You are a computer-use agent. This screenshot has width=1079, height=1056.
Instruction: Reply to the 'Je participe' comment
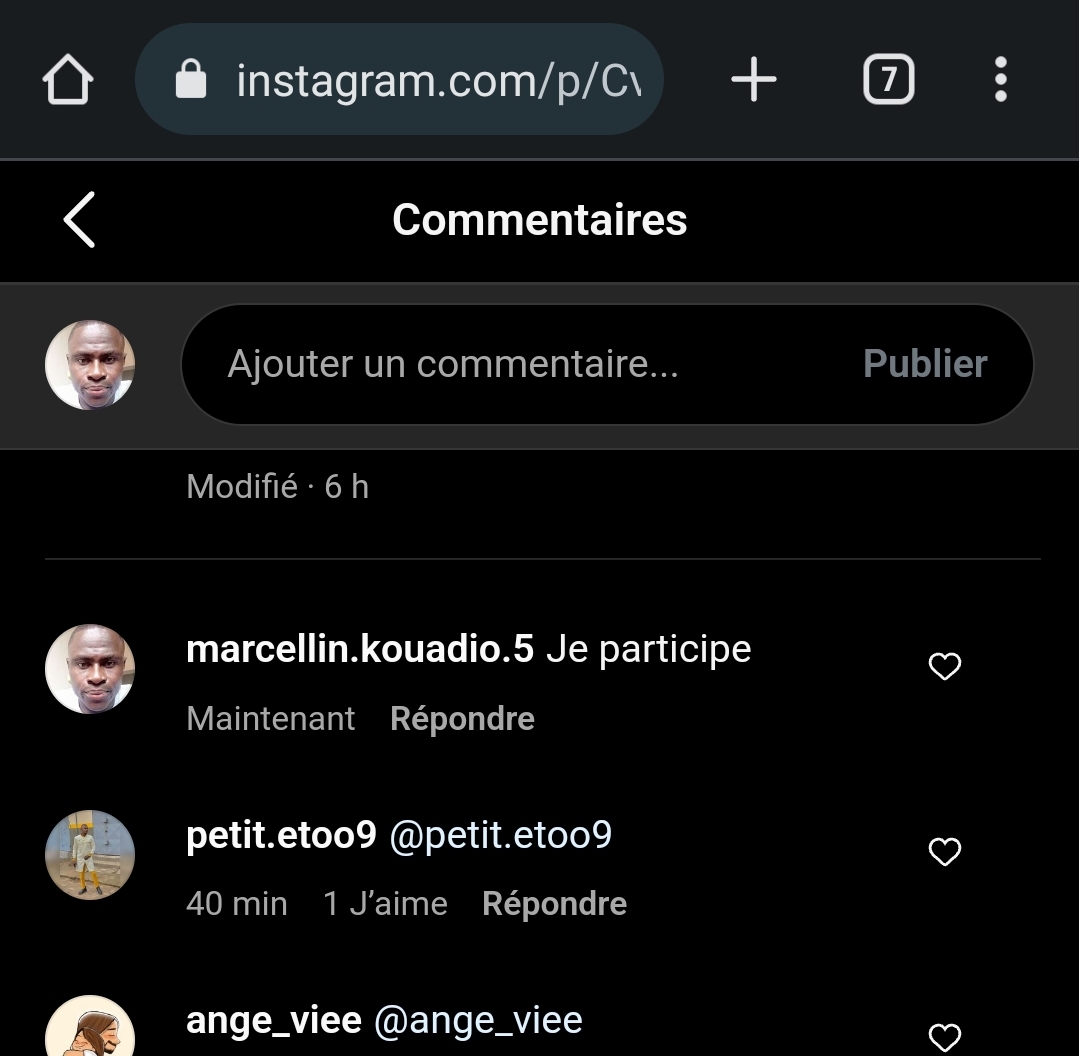coord(462,719)
